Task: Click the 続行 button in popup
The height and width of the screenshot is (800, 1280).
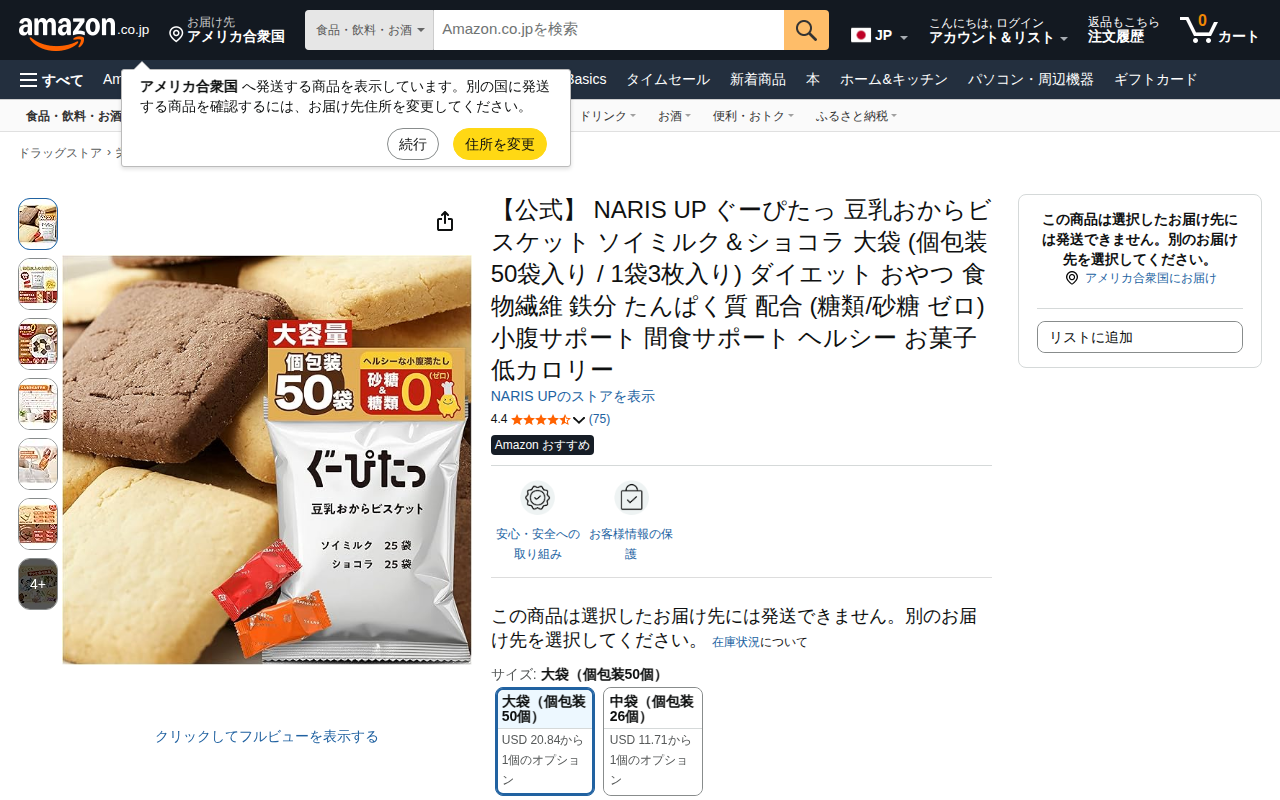Action: point(413,144)
